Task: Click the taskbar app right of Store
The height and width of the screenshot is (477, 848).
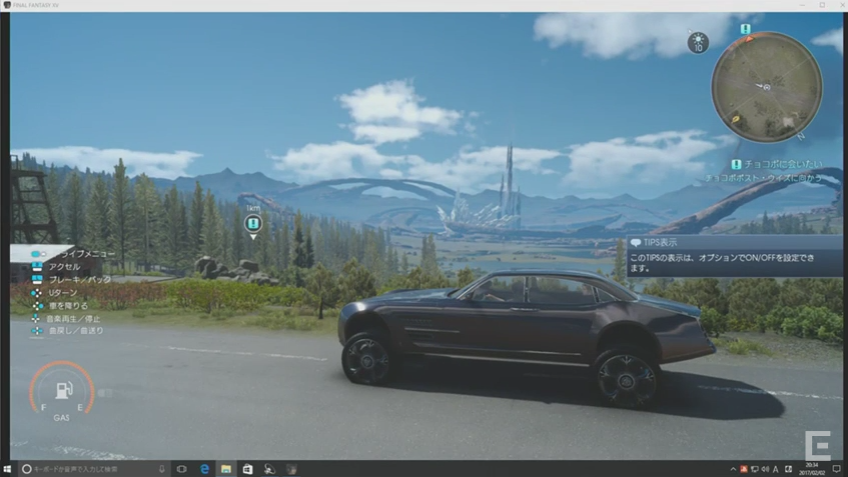Action: (x=269, y=469)
